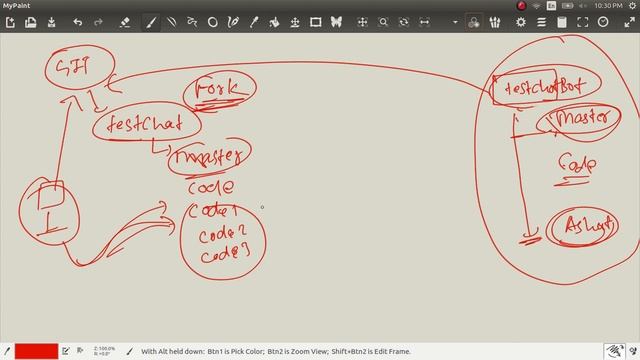Viewport: 640px width, 360px height.
Task: Select the Flood Fill bucket tool
Action: coord(274,22)
